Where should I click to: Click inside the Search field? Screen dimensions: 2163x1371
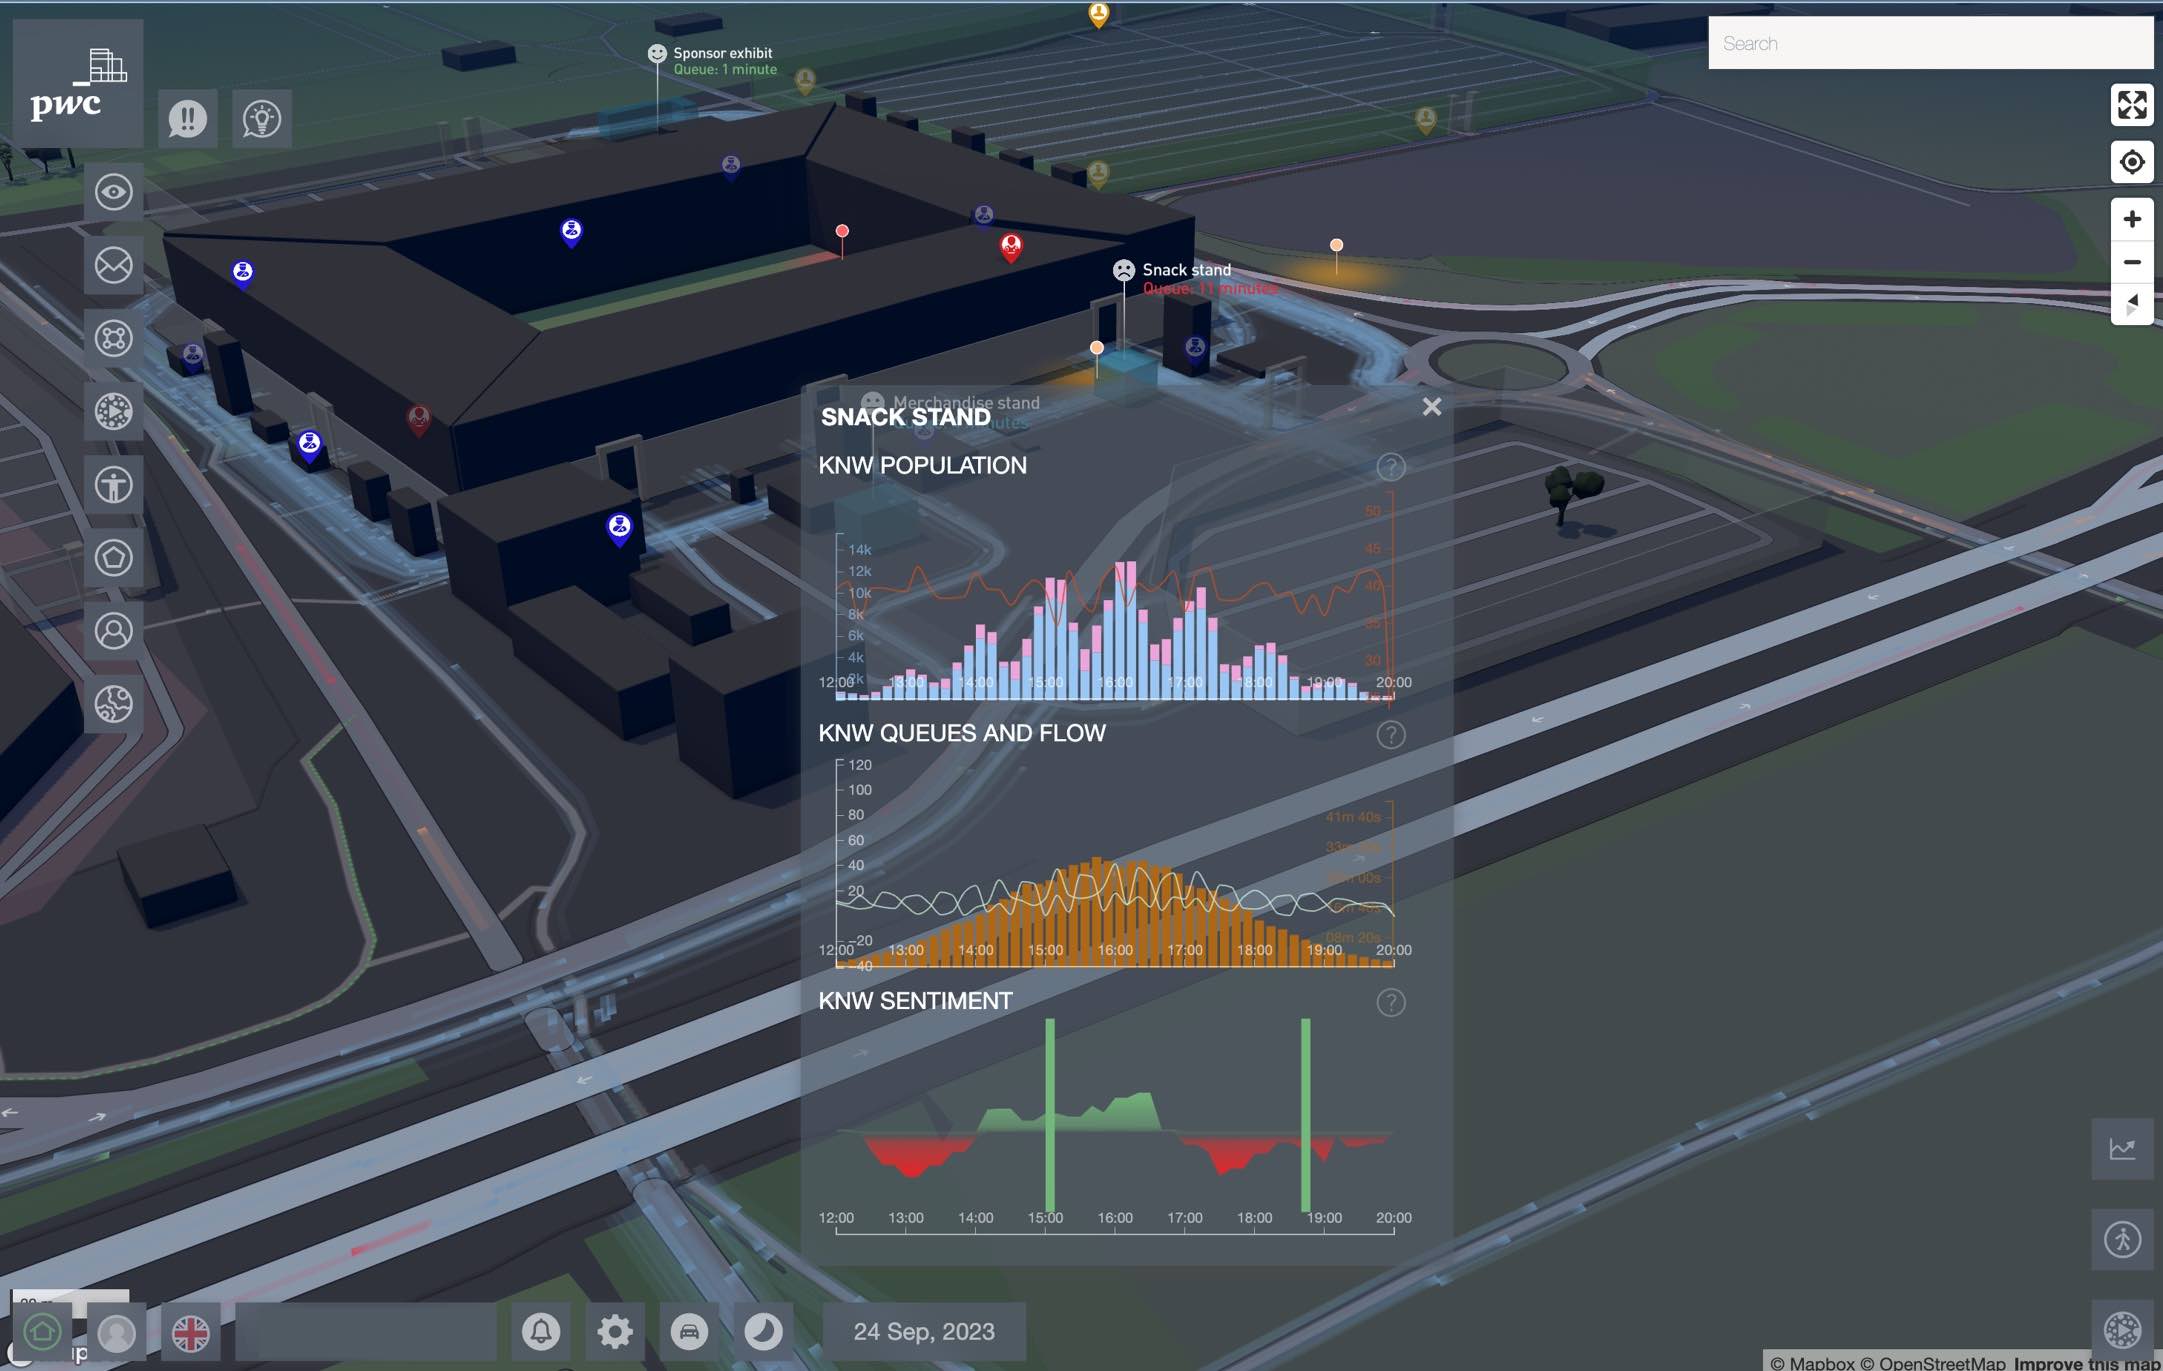(x=1930, y=43)
